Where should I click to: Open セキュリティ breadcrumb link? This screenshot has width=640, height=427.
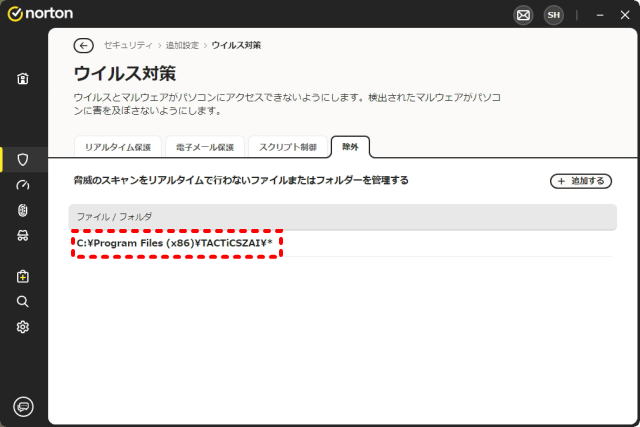point(128,45)
